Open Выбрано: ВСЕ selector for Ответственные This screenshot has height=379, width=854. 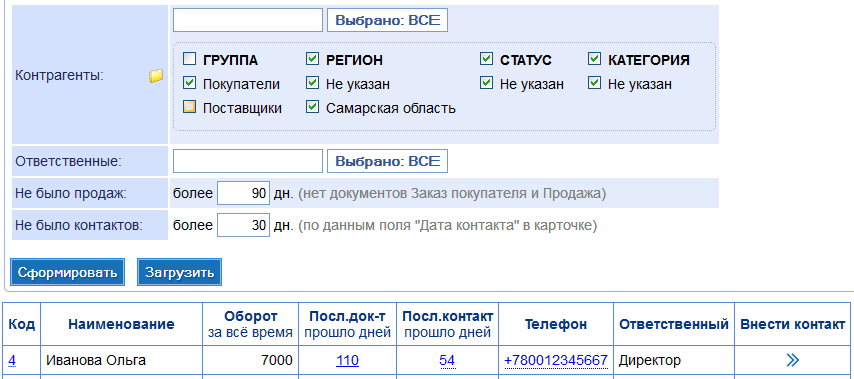(x=387, y=161)
